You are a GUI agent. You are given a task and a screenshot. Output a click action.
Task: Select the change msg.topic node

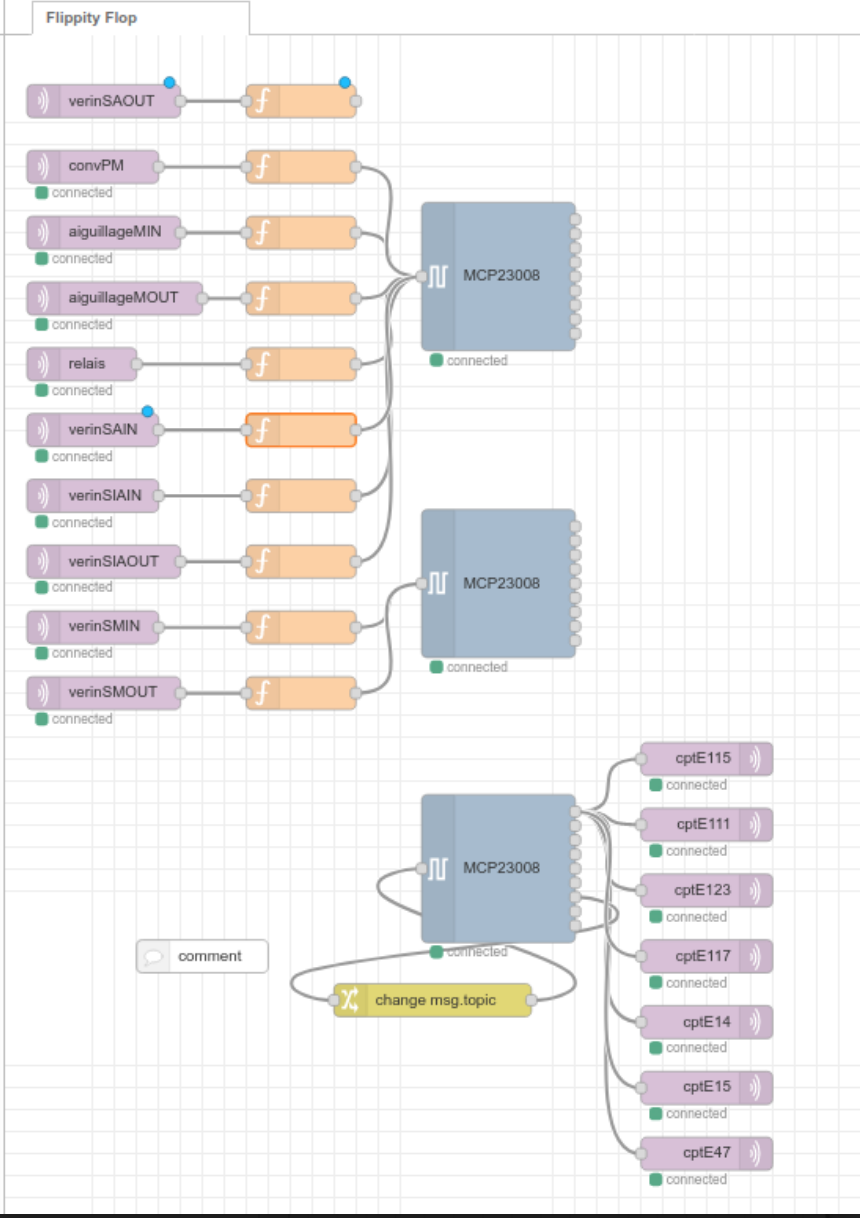coord(433,1000)
